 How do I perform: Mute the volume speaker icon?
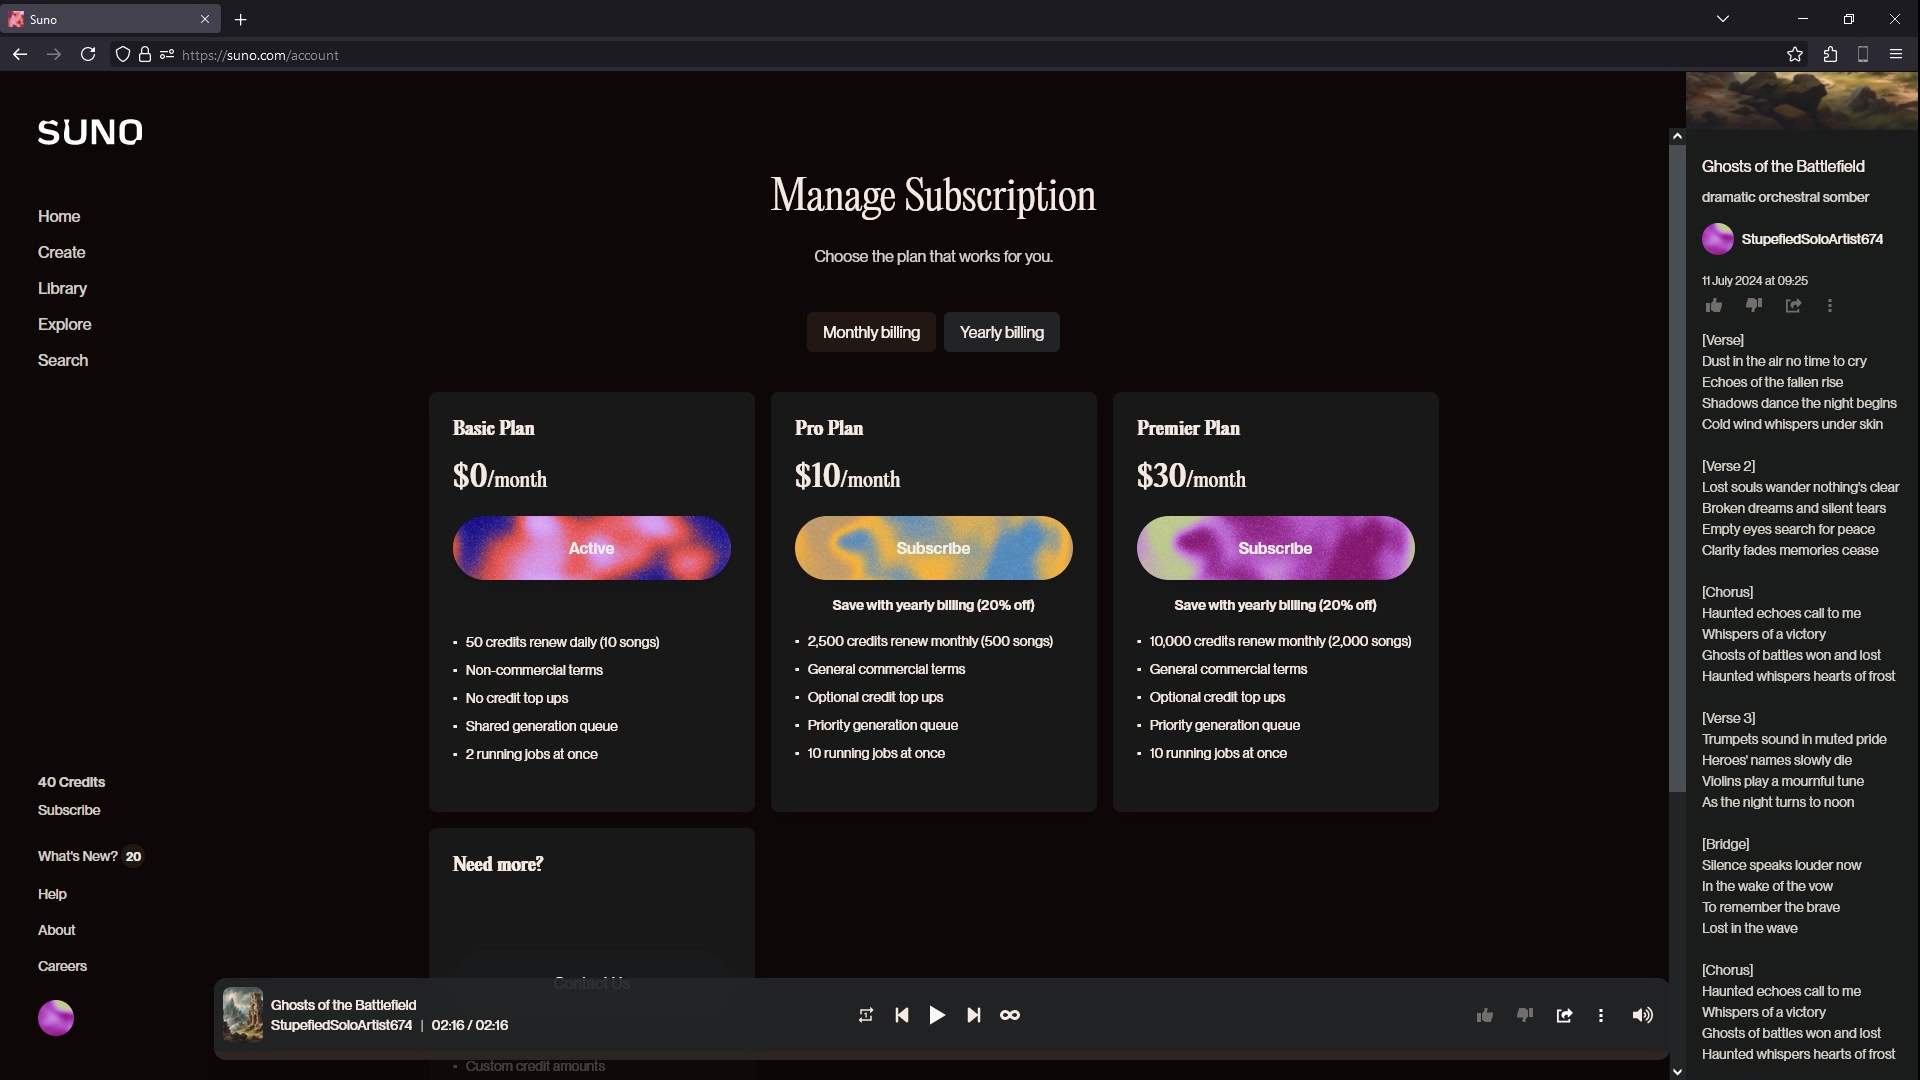tap(1642, 1015)
